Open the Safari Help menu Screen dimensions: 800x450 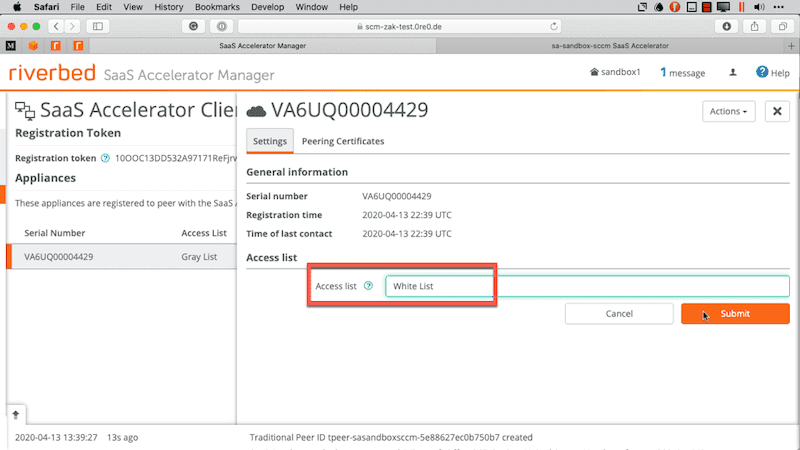coord(348,7)
